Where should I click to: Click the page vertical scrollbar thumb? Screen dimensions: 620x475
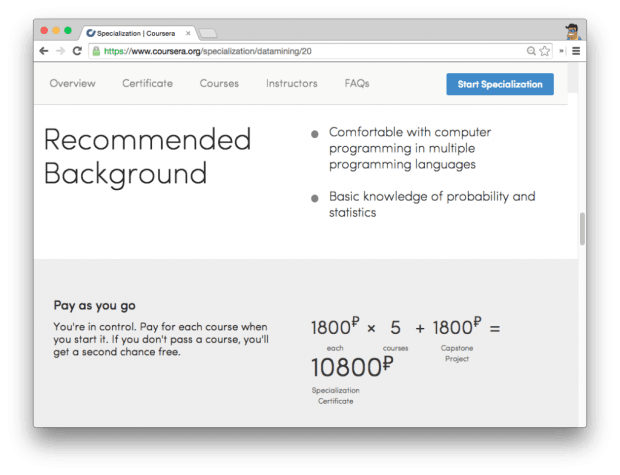(x=582, y=228)
